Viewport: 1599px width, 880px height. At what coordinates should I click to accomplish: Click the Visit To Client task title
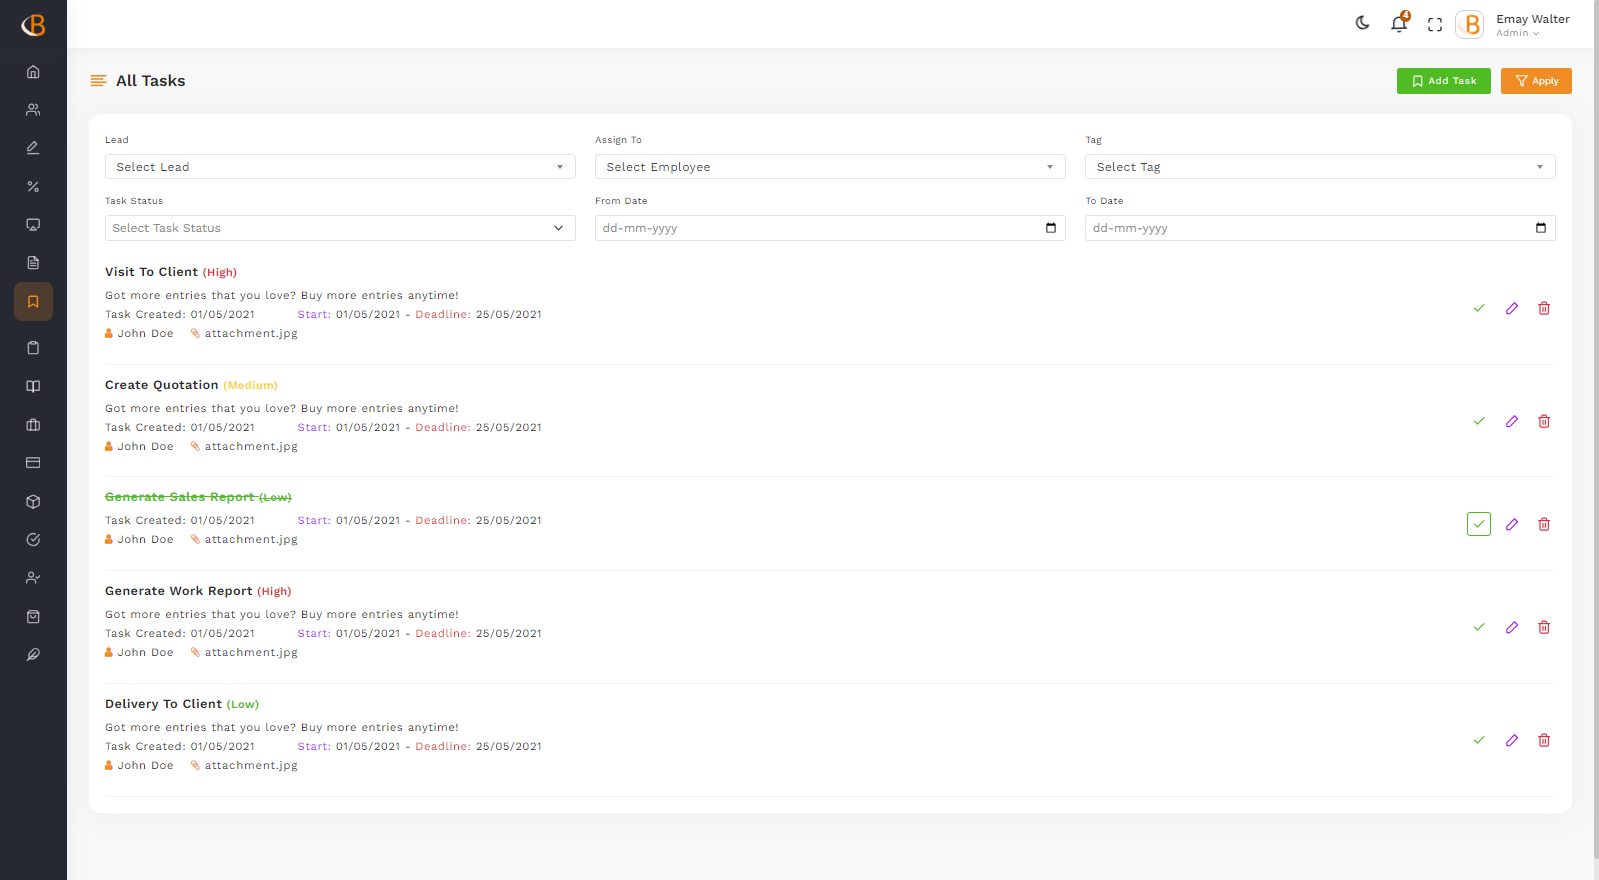(151, 272)
